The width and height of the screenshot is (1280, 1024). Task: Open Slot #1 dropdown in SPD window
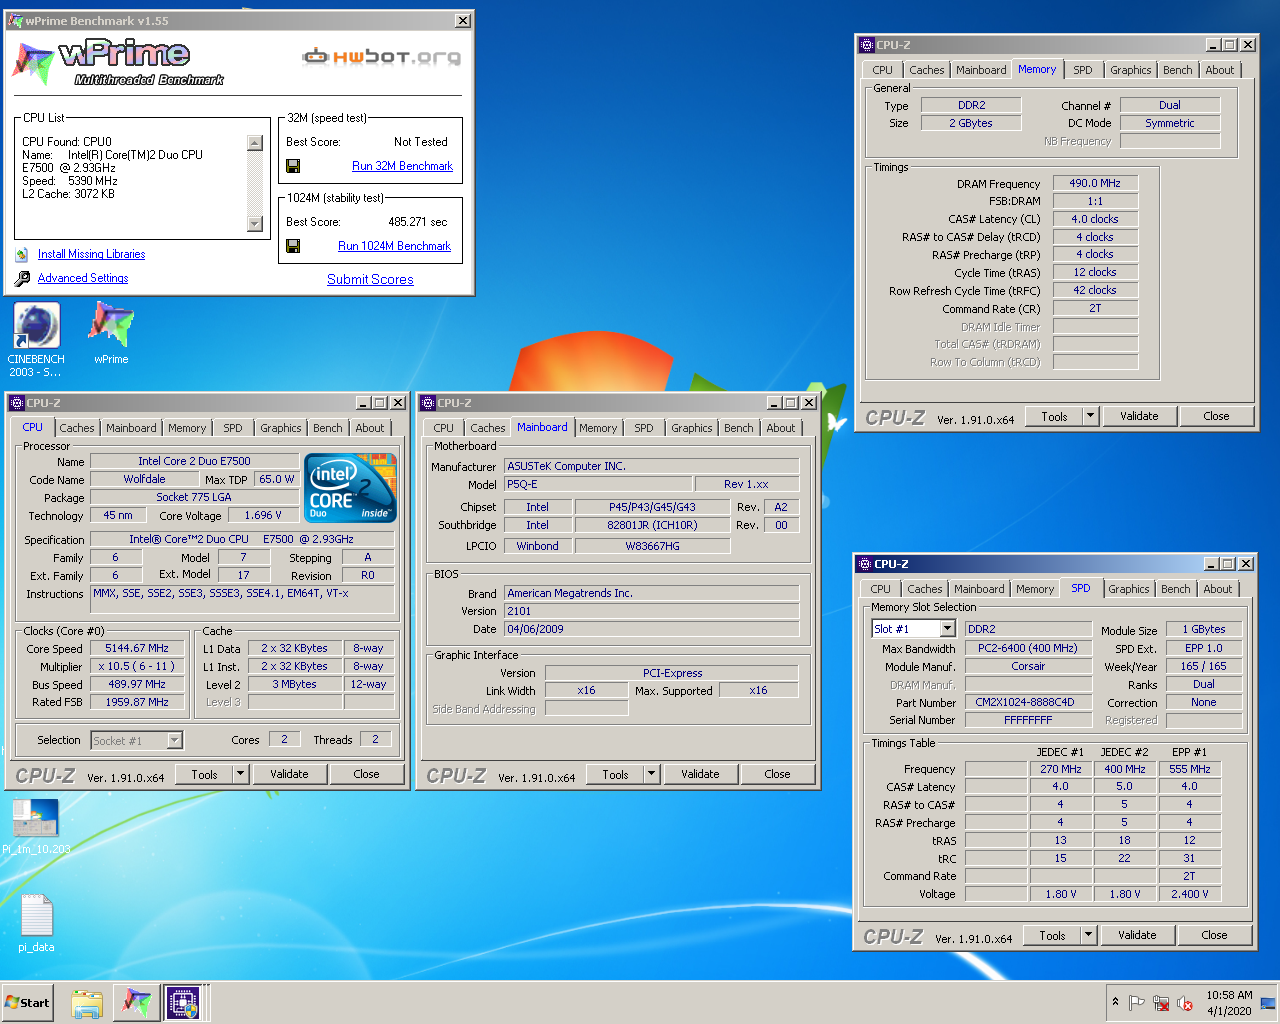[947, 629]
